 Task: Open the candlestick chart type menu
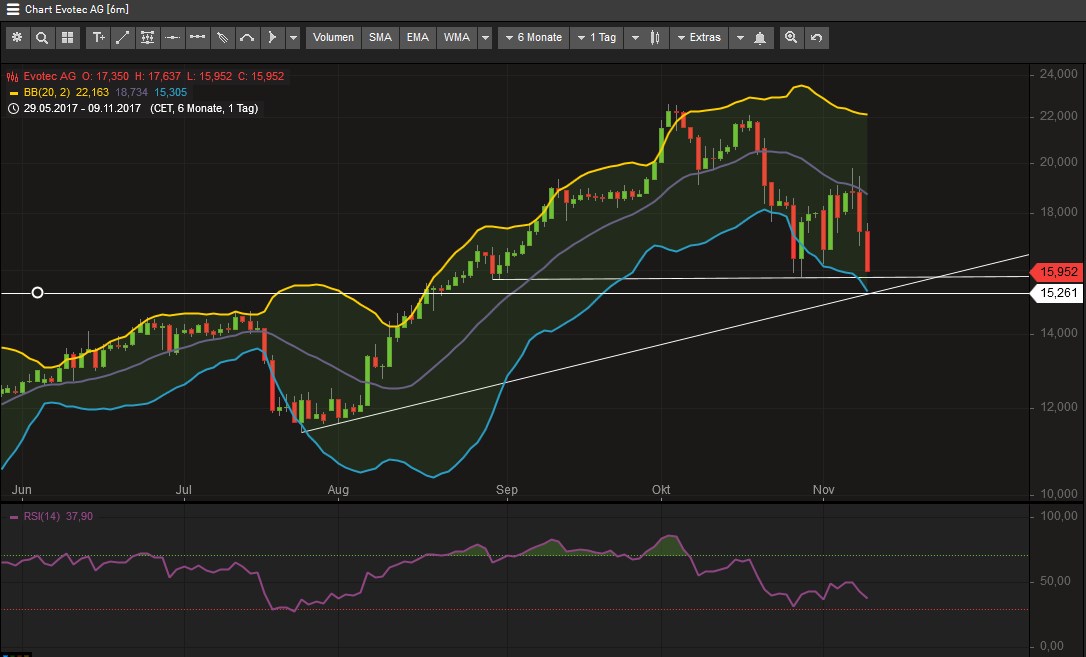tap(656, 38)
